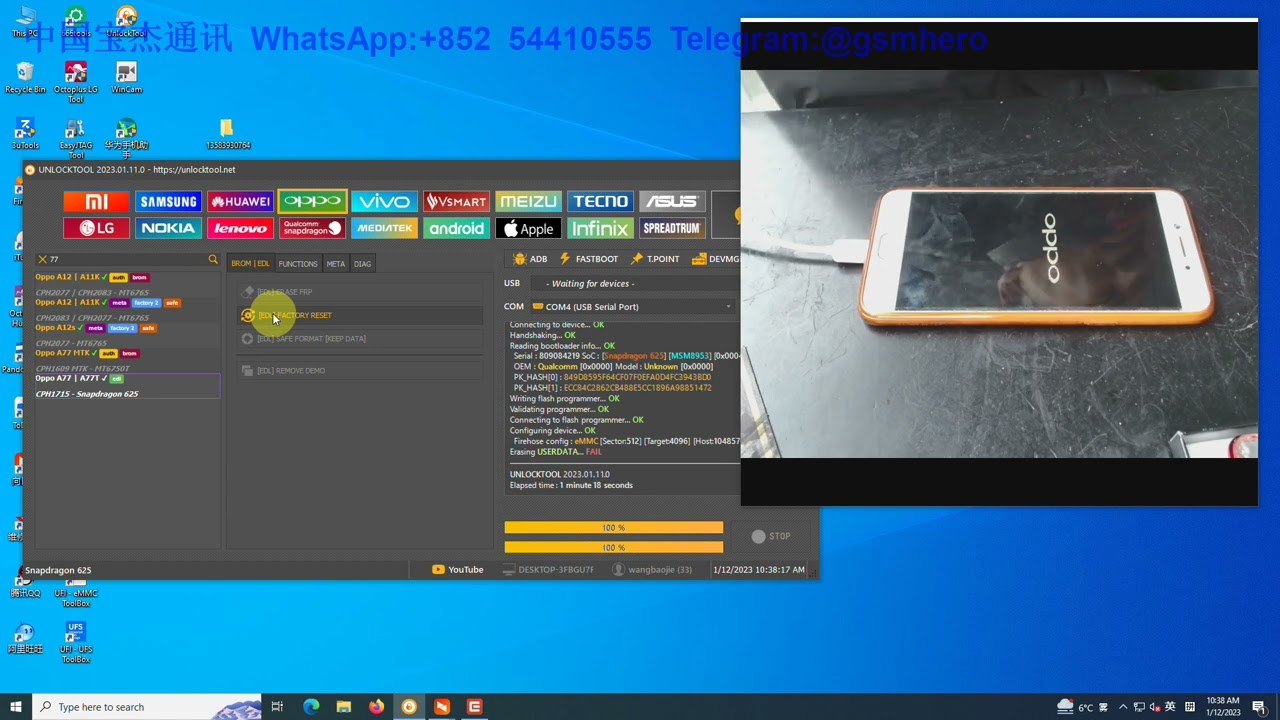Select the OPPO brand tile
Screen dimensions: 1280x720
pyautogui.click(x=312, y=202)
